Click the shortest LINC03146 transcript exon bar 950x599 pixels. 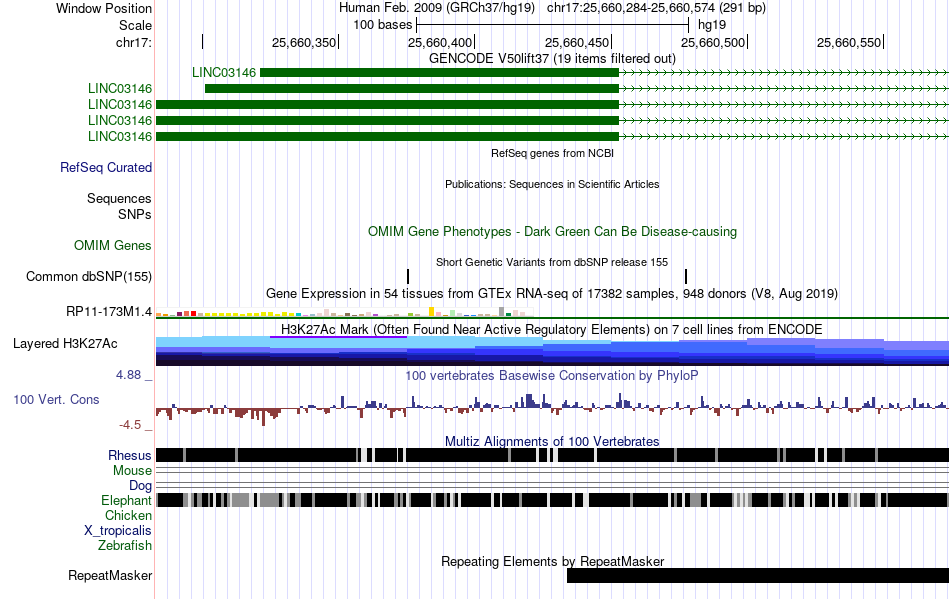coord(439,73)
